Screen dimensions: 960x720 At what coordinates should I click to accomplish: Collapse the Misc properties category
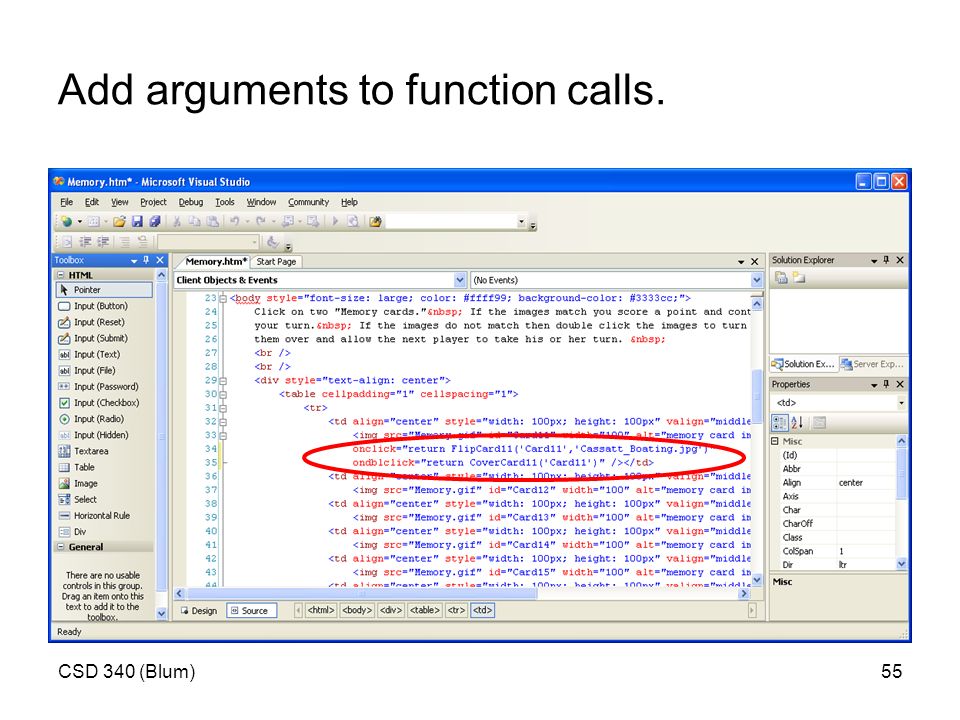[775, 441]
